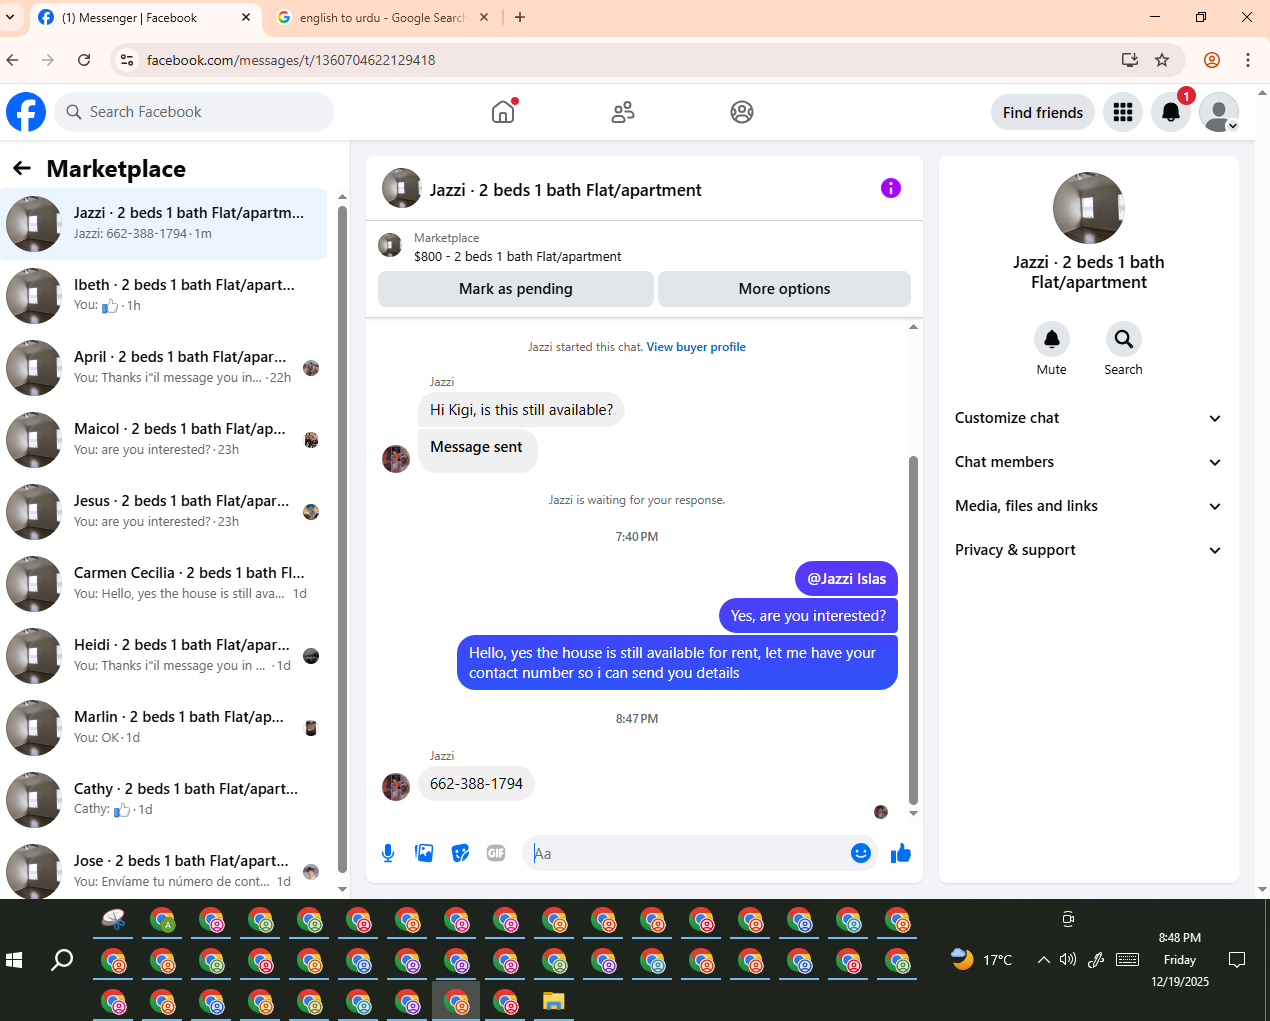Click install app icon in address bar

pyautogui.click(x=1130, y=60)
